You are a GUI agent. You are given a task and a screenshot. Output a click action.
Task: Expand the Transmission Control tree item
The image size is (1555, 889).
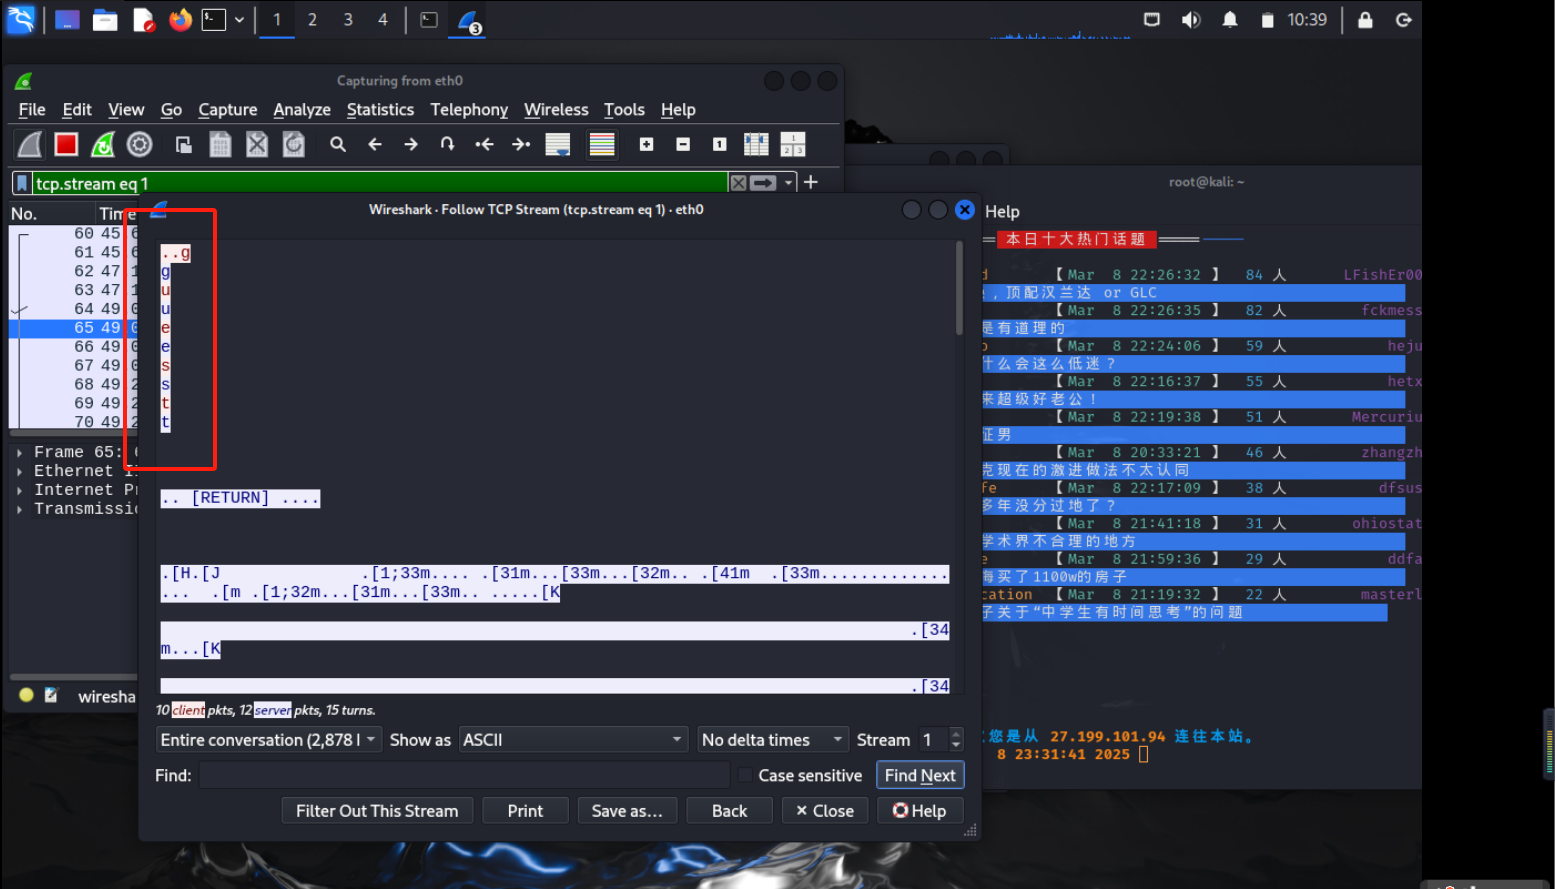(19, 509)
